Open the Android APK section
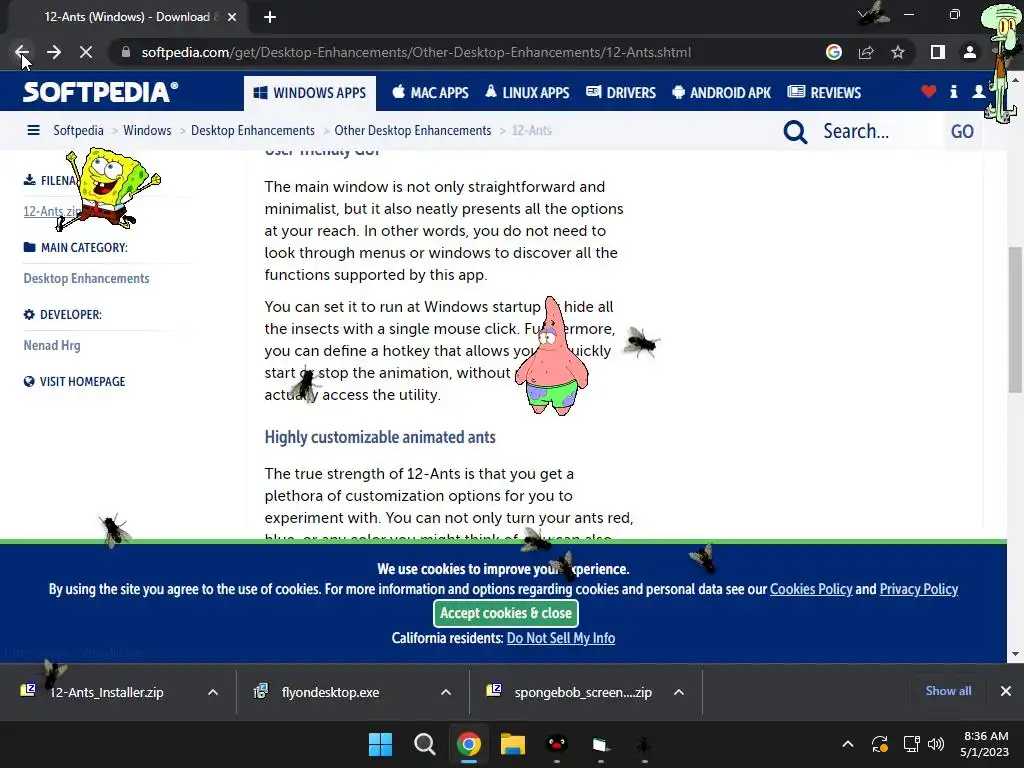Screen dimensions: 1024x768 [722, 93]
